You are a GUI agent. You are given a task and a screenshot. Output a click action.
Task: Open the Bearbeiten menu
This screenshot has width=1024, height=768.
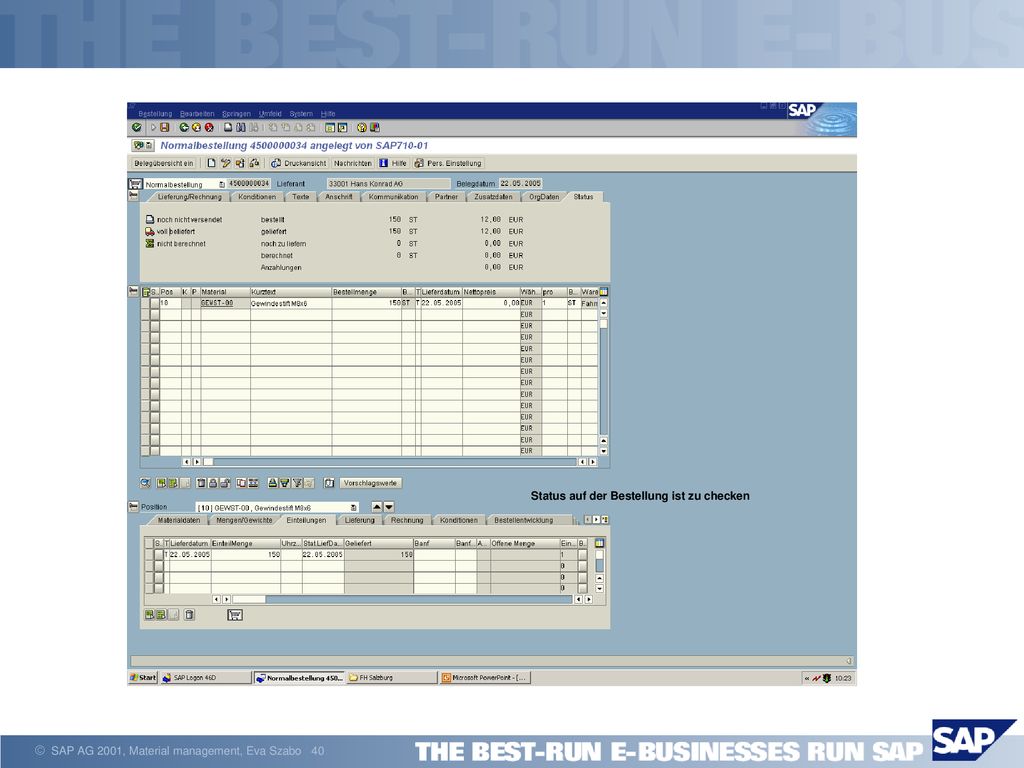click(197, 114)
